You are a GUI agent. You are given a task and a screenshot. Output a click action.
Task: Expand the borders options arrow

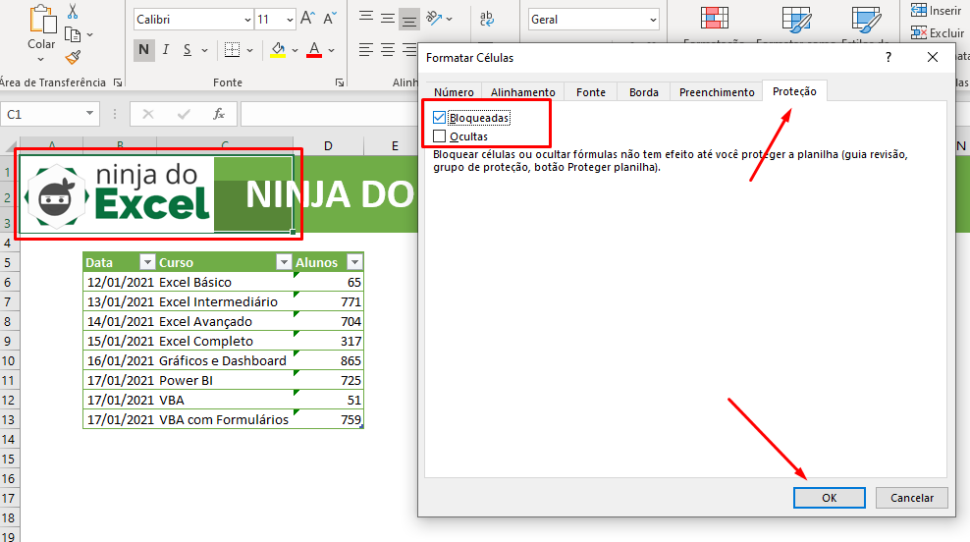pos(249,50)
